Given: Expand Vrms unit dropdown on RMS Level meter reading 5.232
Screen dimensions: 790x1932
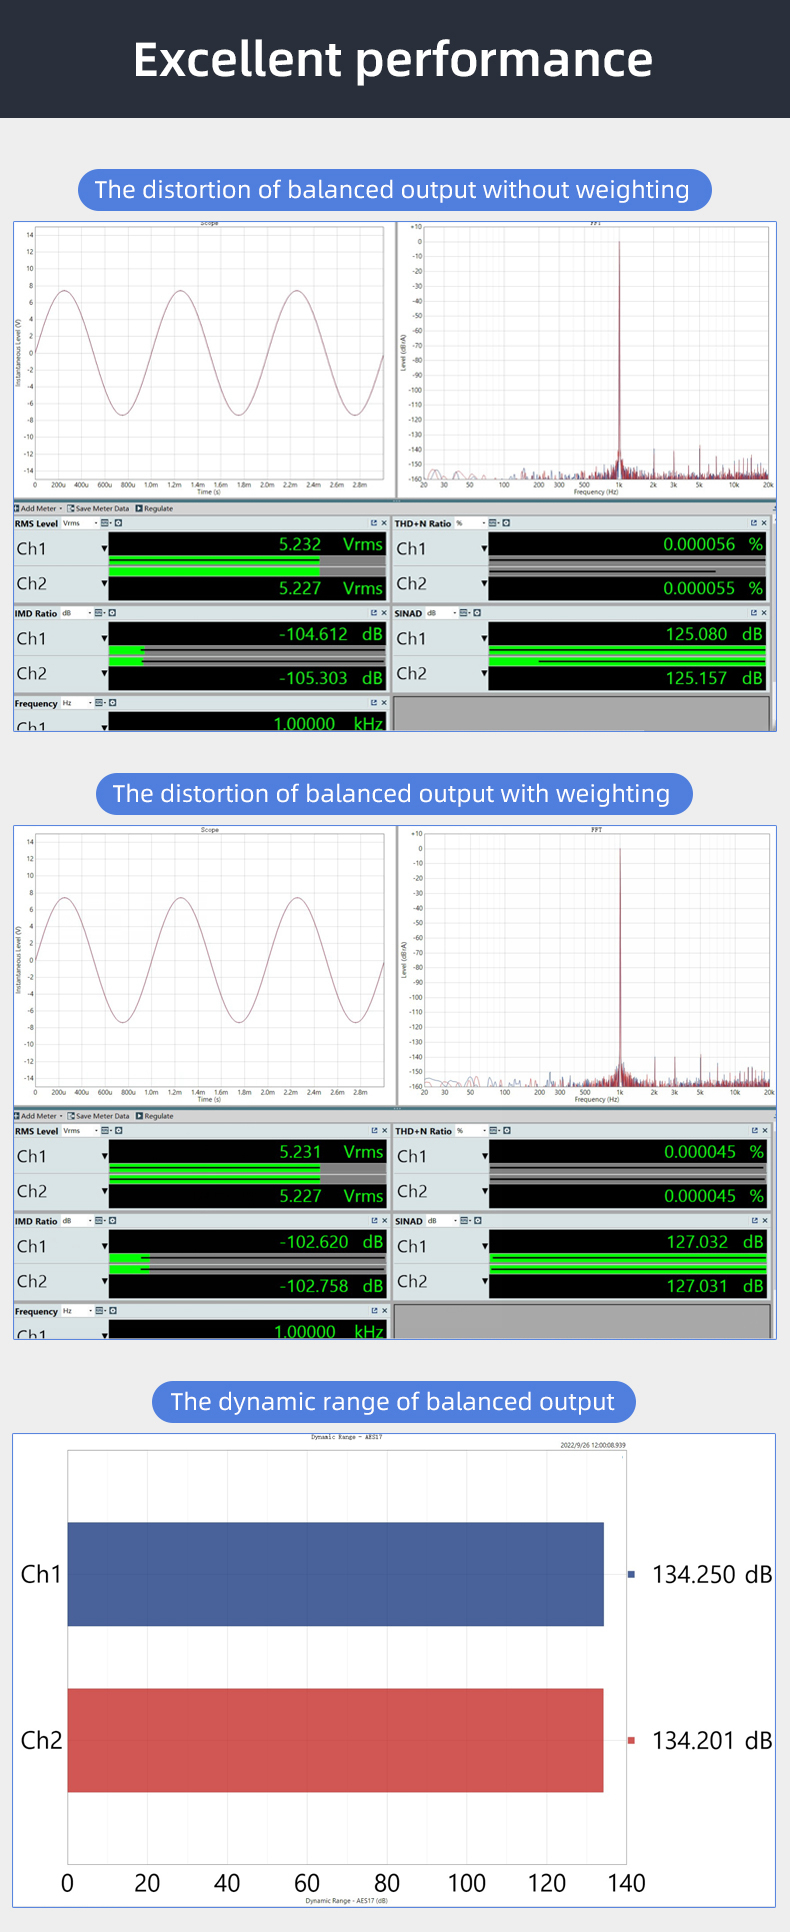Looking at the screenshot, I should 96,523.
